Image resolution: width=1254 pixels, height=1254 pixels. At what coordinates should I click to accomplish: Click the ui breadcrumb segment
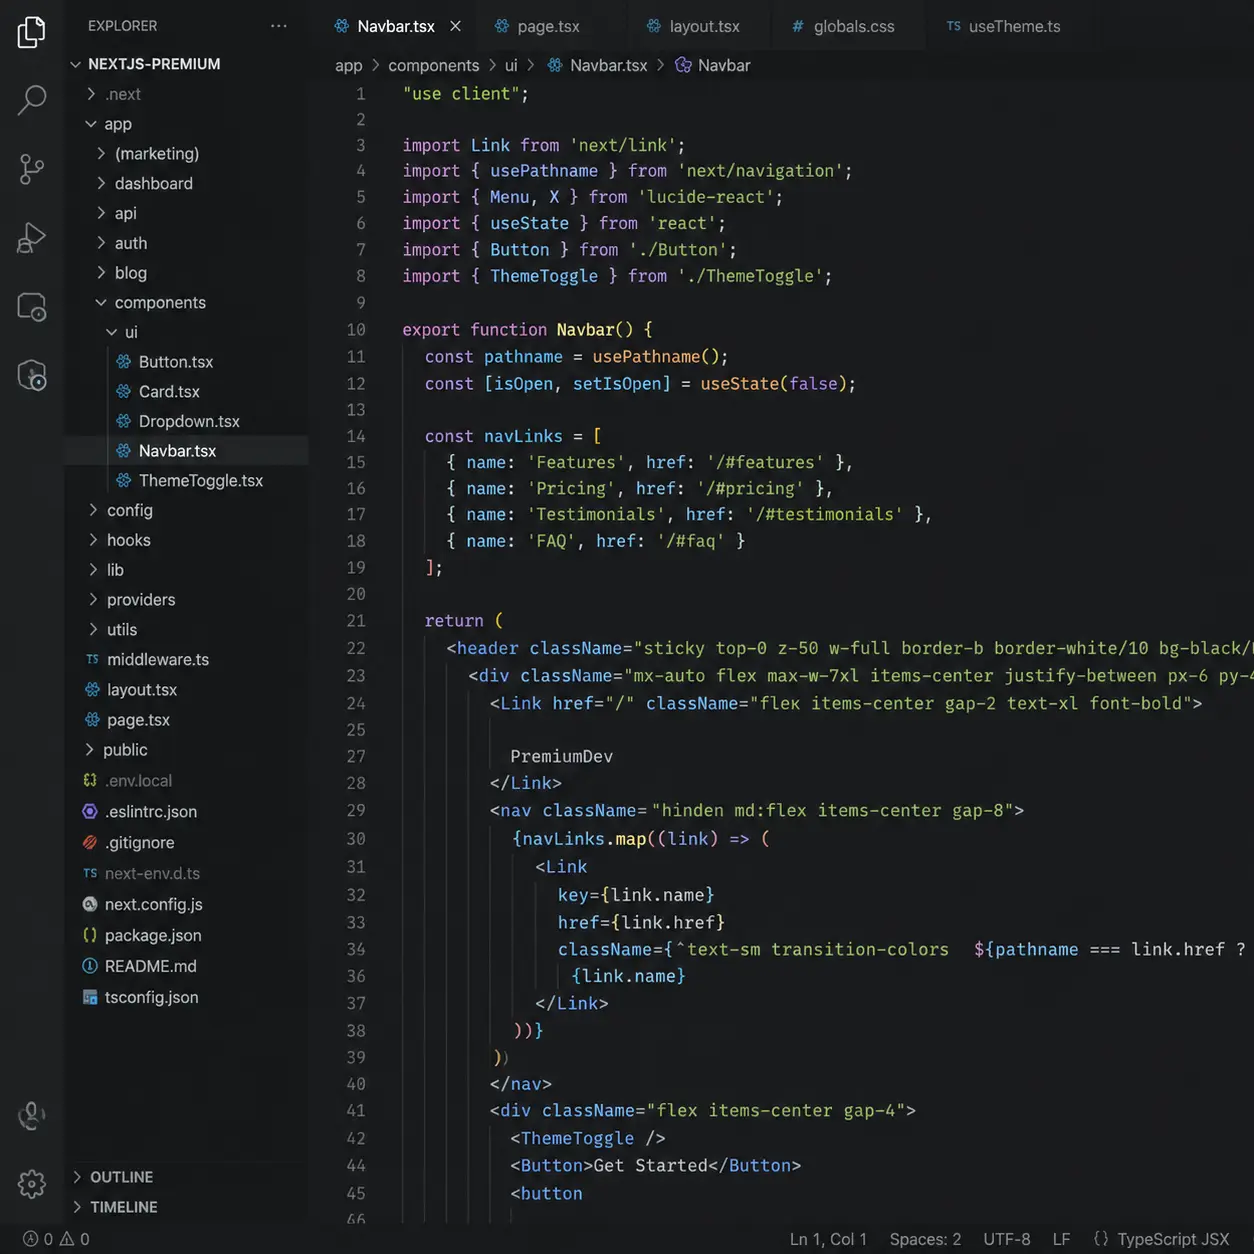coord(511,65)
